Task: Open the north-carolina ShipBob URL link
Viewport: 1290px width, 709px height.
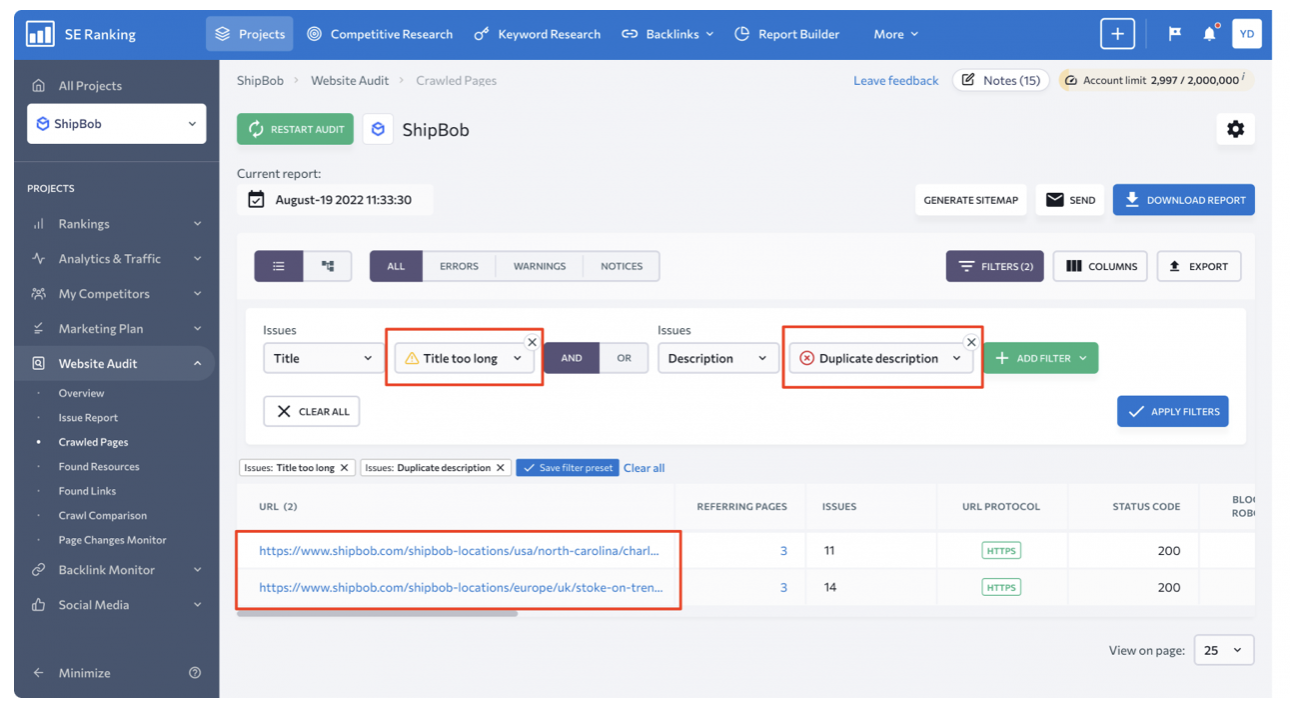Action: (459, 551)
